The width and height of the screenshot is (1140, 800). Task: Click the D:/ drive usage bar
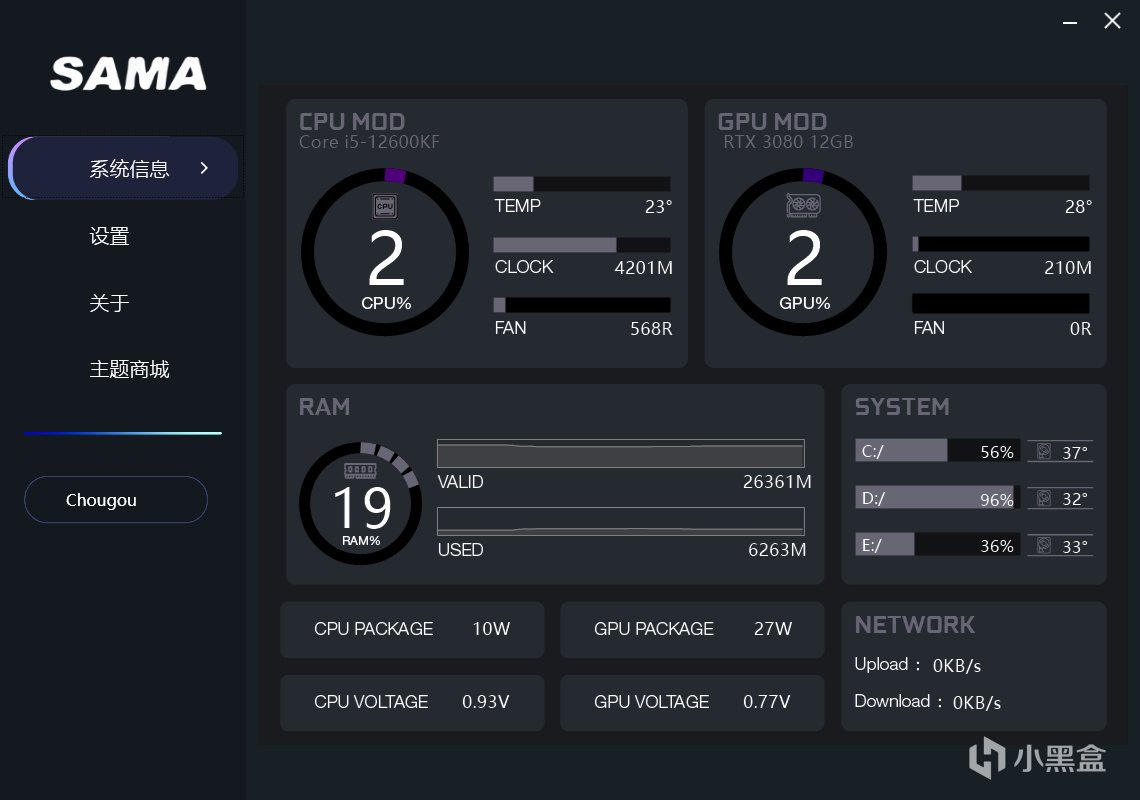click(938, 498)
